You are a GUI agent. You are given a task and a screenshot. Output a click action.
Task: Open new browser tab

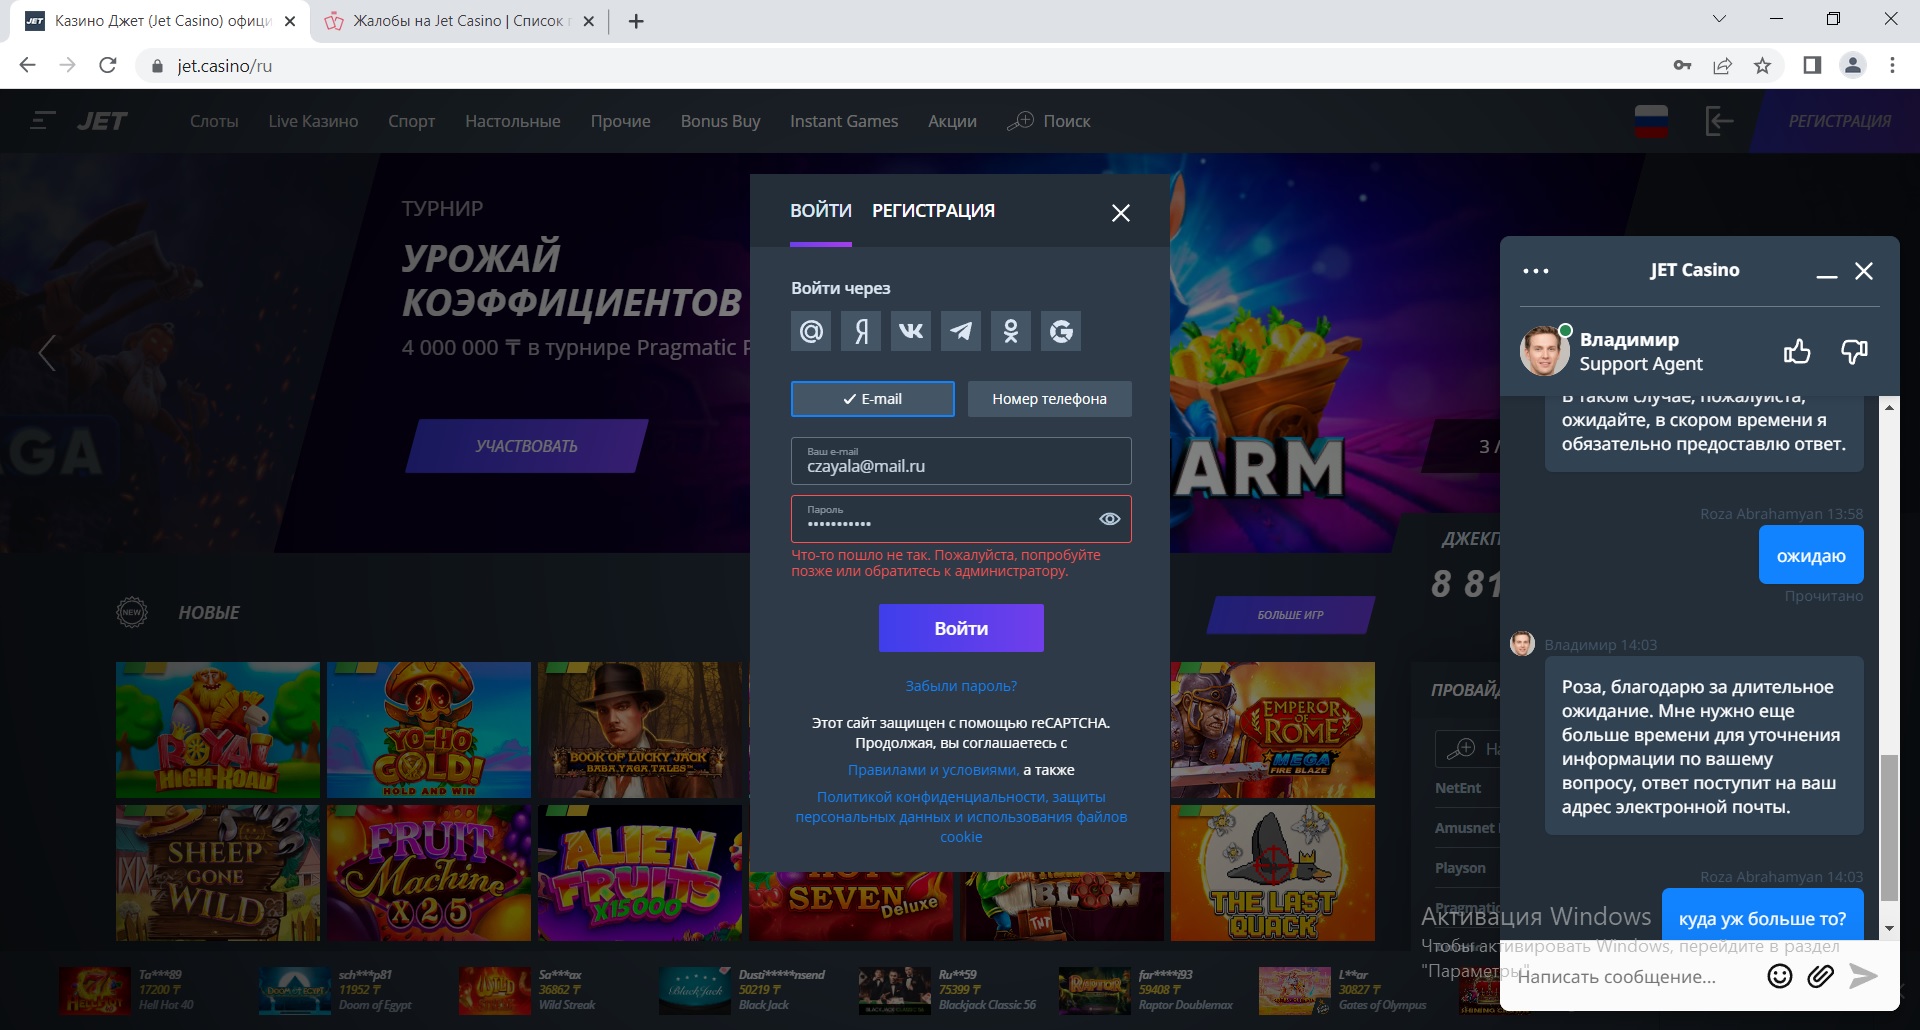pyautogui.click(x=636, y=21)
